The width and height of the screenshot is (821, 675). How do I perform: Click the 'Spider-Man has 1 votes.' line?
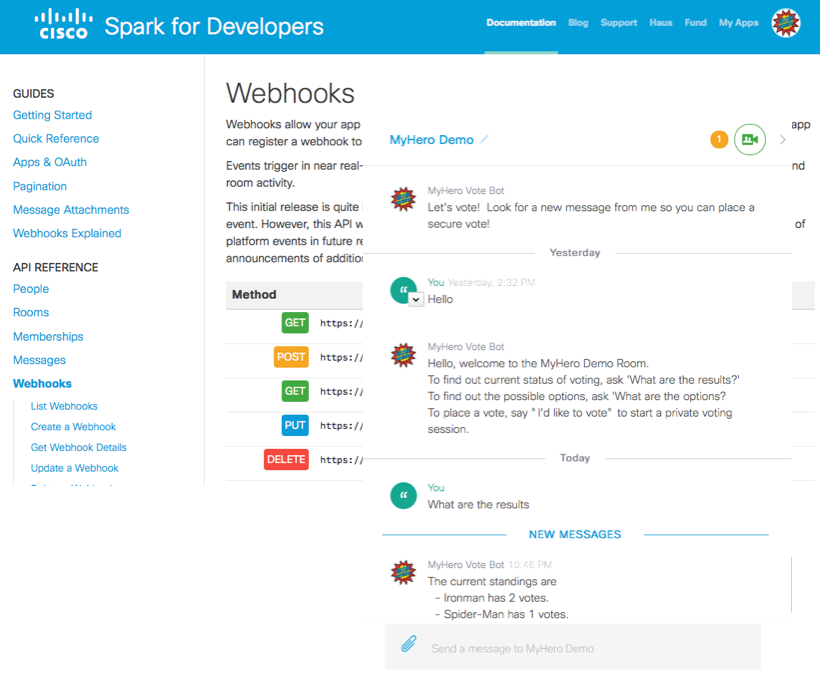tap(502, 614)
